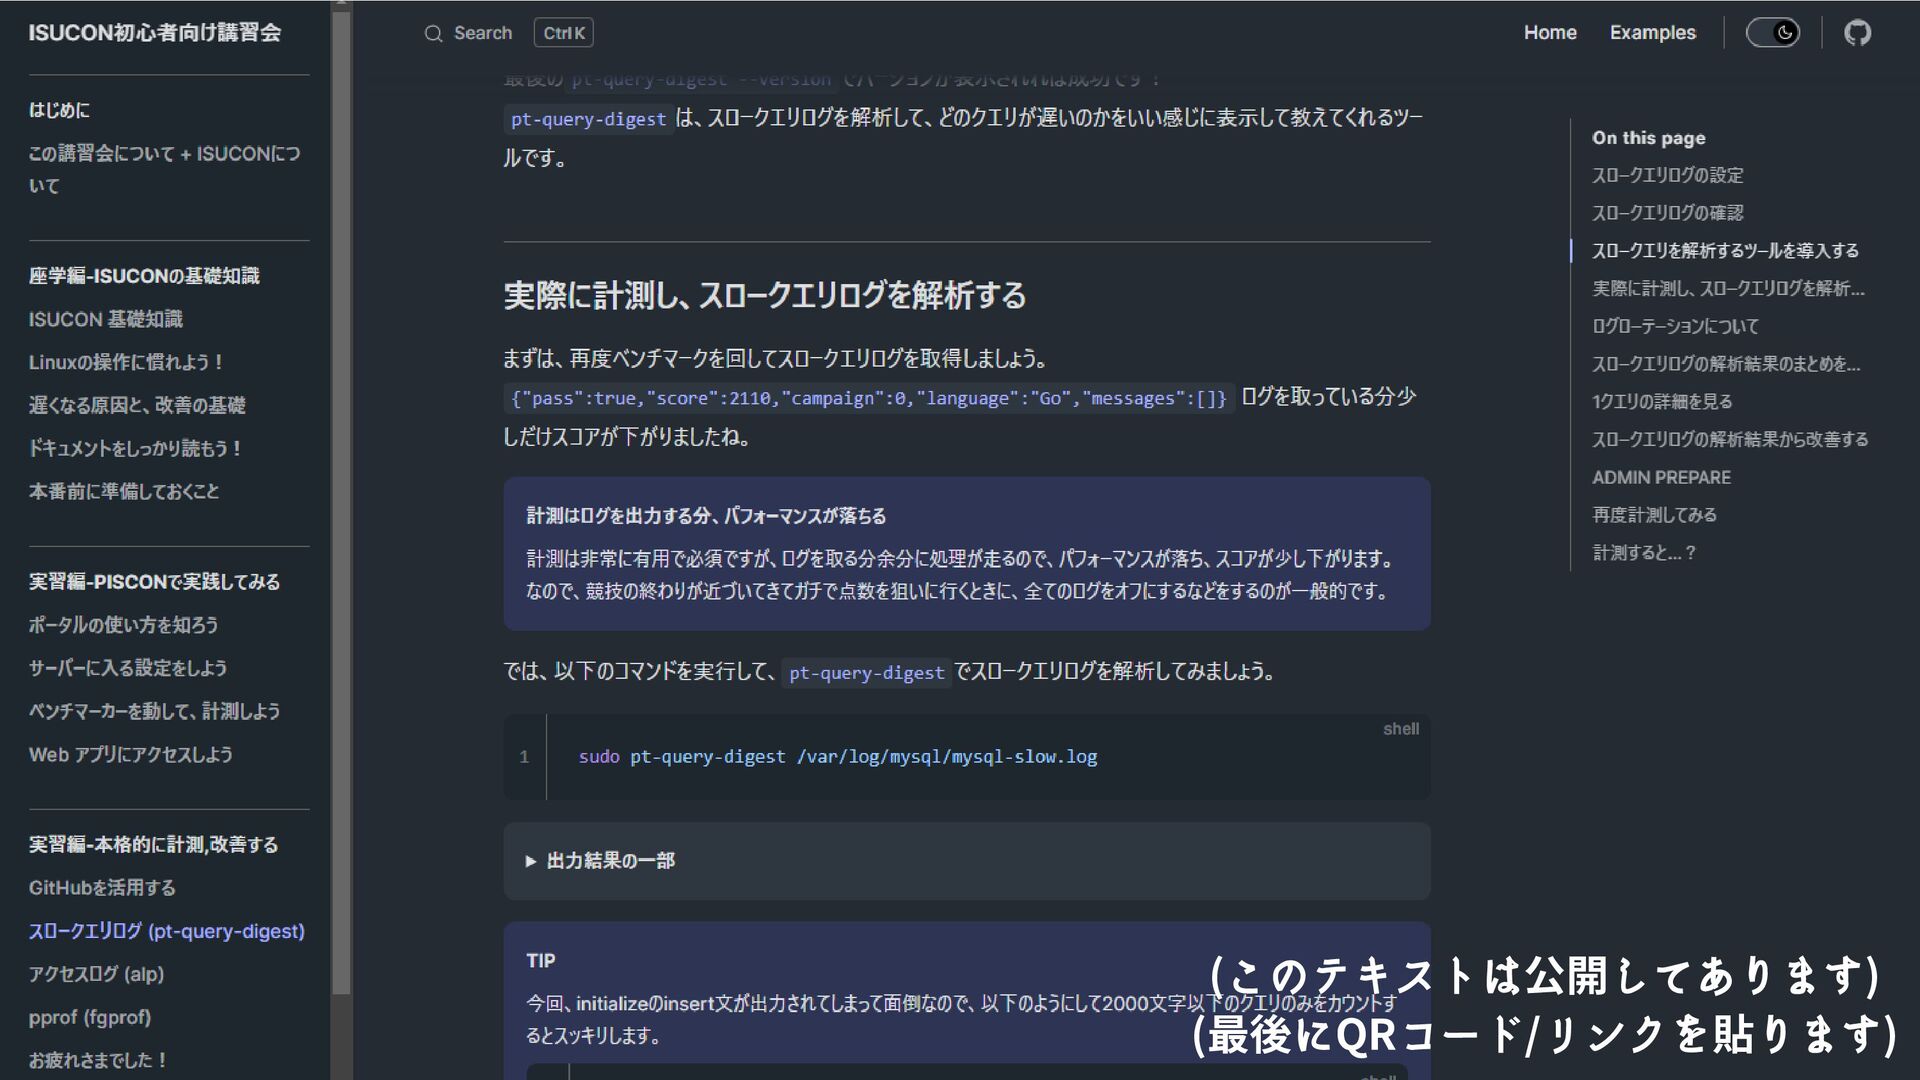Image resolution: width=1920 pixels, height=1080 pixels.
Task: Click the shell label on code block
Action: click(1401, 729)
